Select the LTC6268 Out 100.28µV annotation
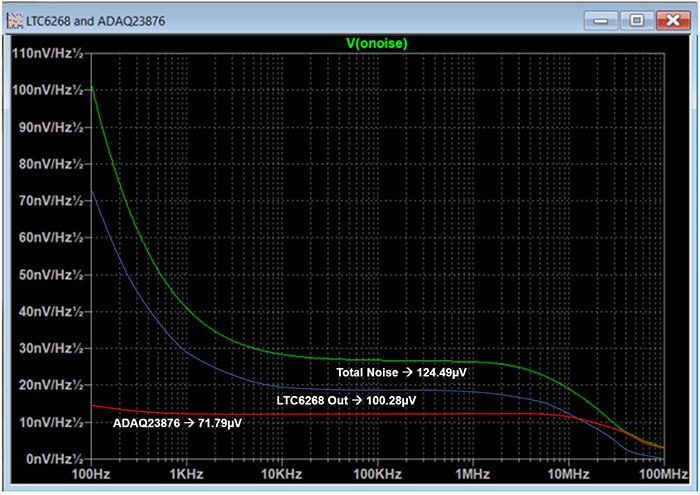This screenshot has height=495, width=700. [346, 400]
